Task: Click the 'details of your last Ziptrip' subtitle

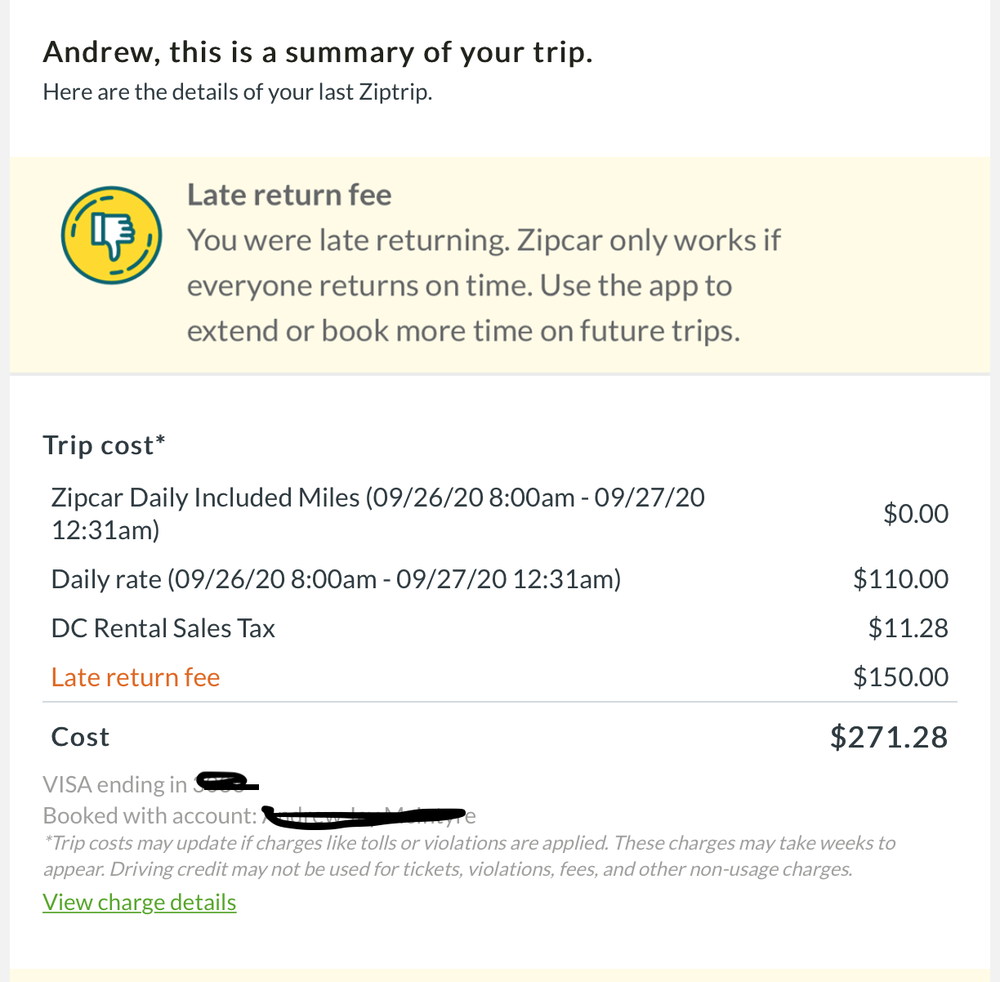Action: coord(238,93)
